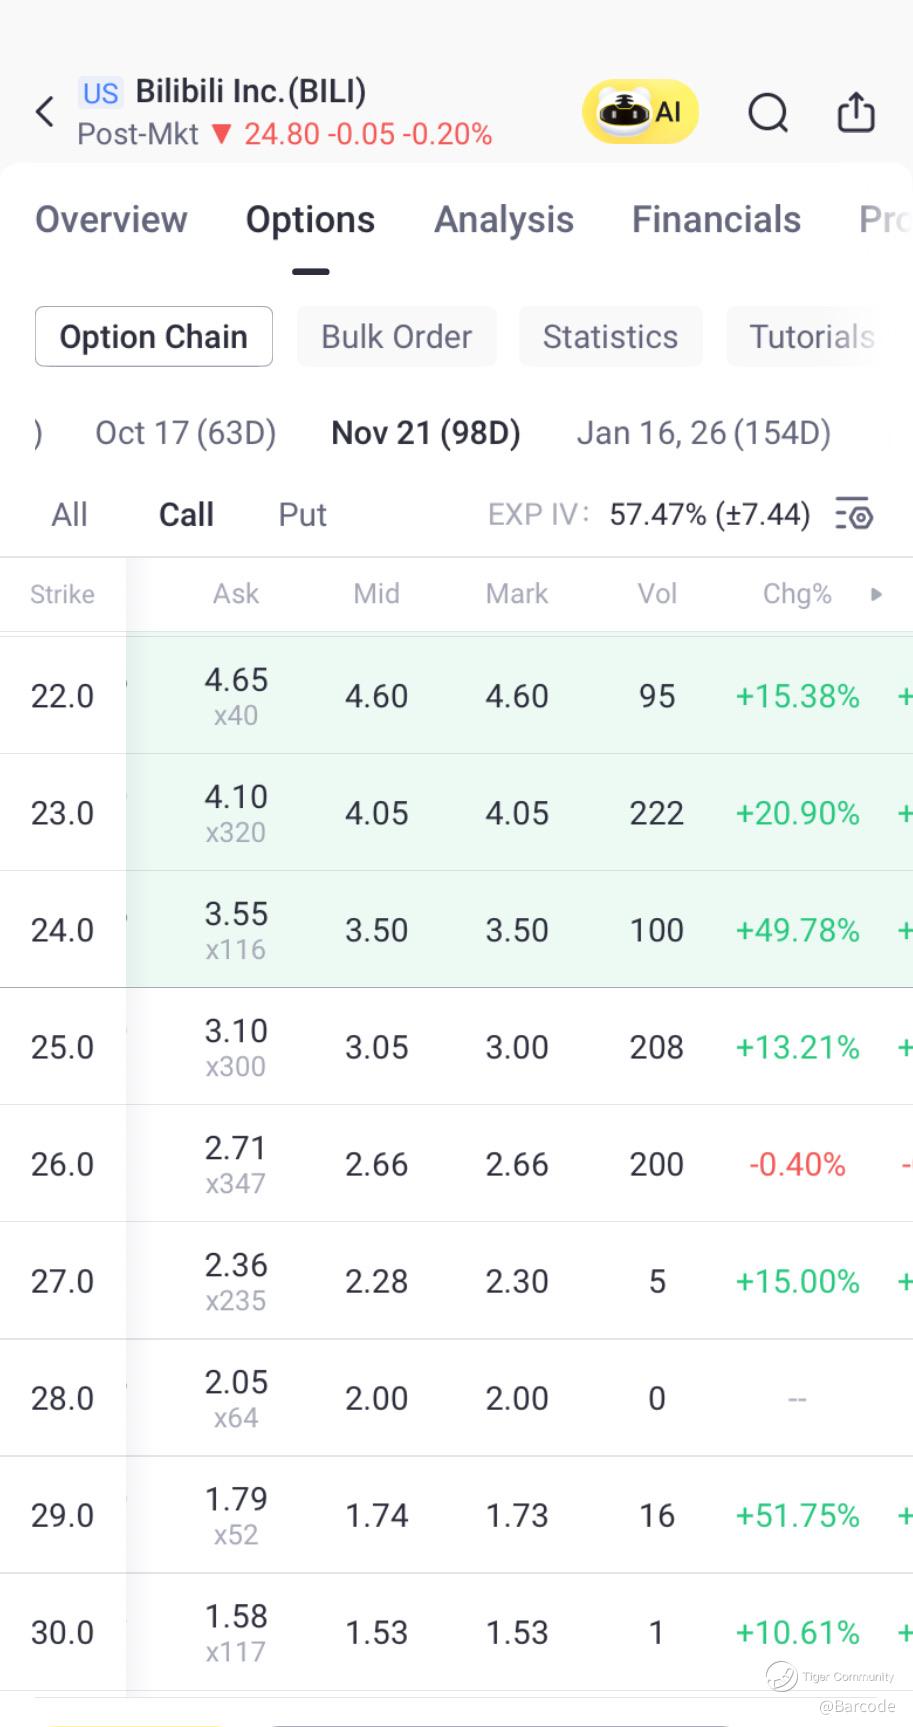Show all calls and puts
This screenshot has width=913, height=1727.
(69, 515)
